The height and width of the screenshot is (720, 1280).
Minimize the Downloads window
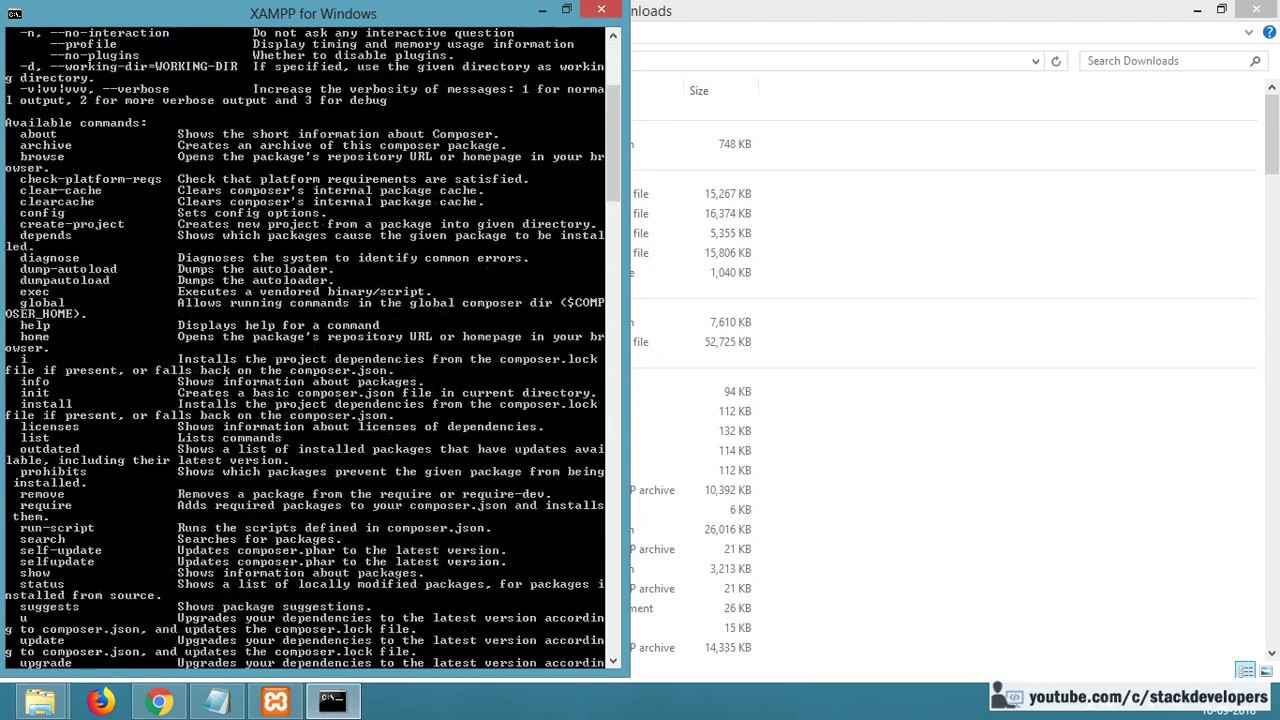coord(1197,11)
